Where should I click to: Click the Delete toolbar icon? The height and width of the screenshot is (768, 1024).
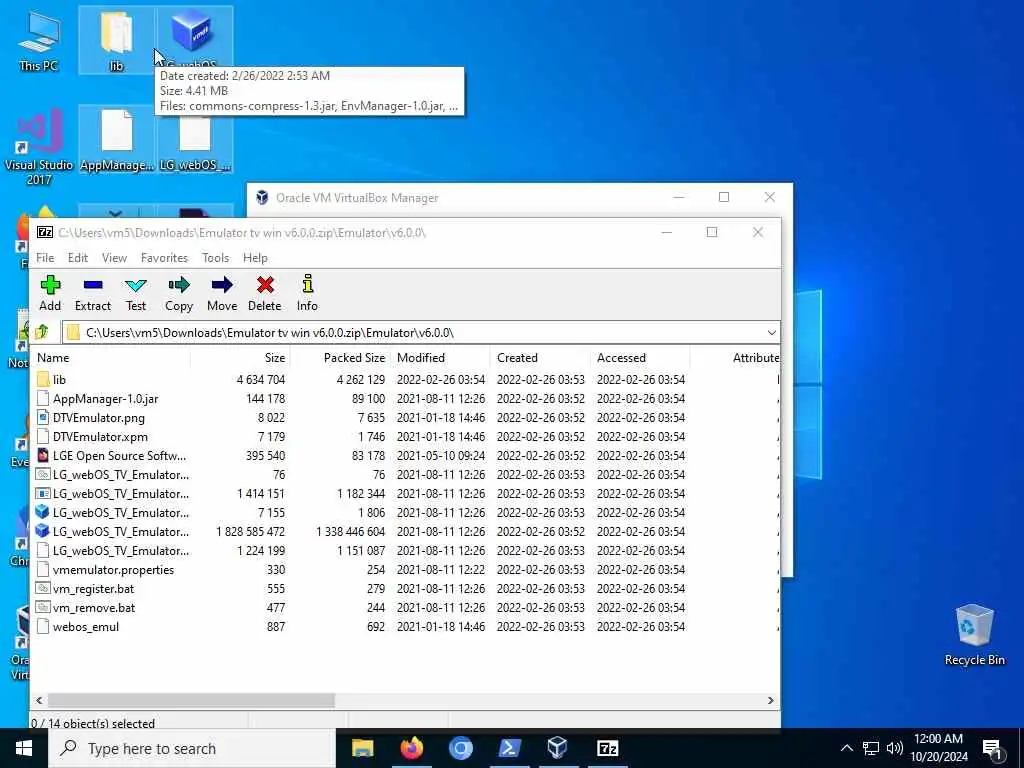tap(264, 293)
